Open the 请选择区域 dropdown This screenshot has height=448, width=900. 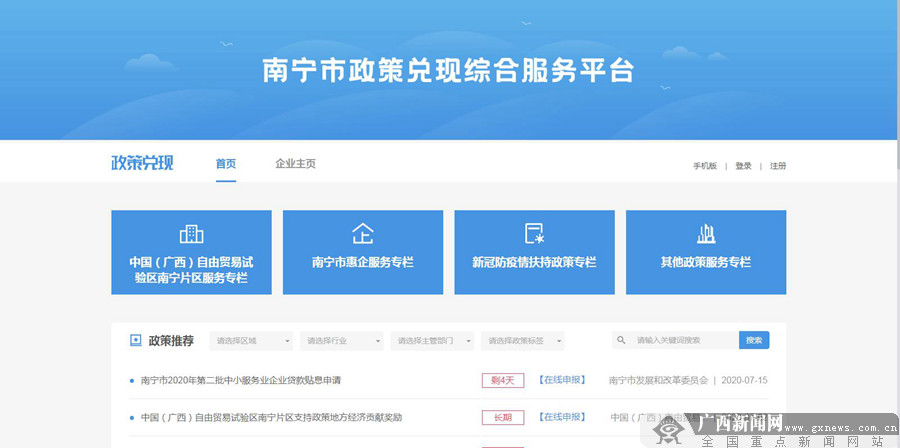click(x=251, y=341)
